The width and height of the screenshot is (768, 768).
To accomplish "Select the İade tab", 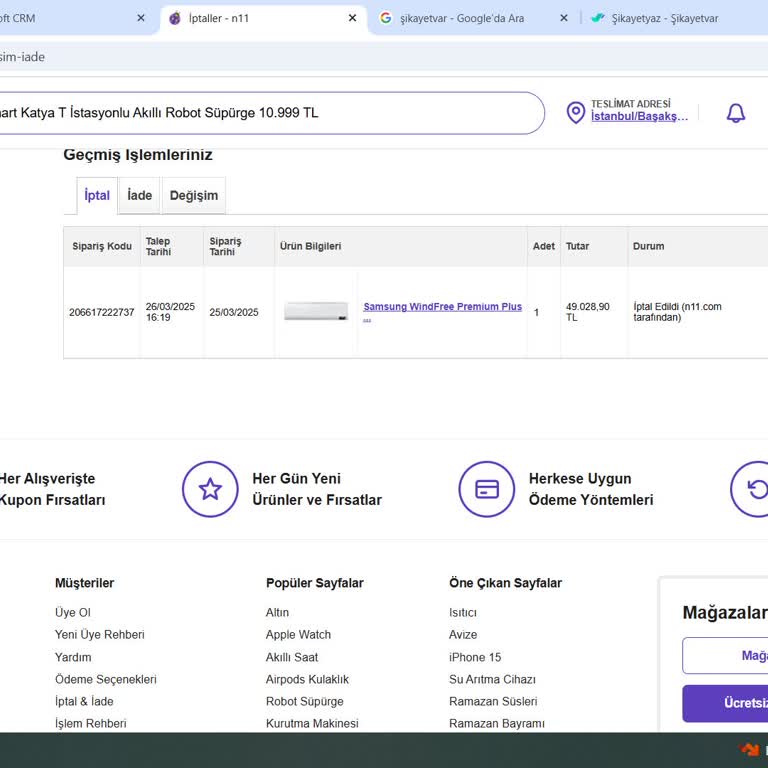I will point(140,195).
